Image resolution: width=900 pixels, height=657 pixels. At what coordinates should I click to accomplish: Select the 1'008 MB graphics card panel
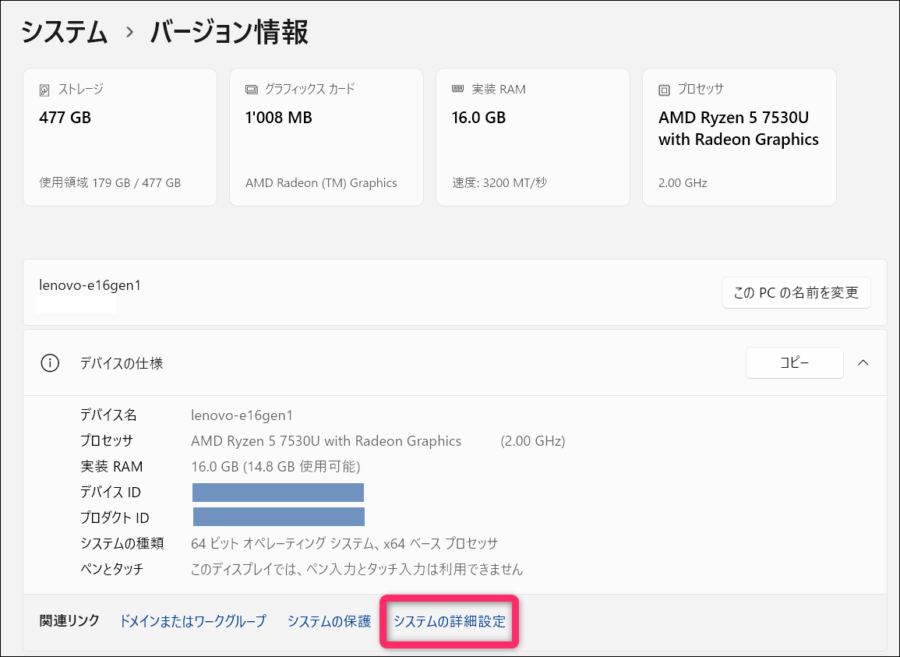(326, 137)
